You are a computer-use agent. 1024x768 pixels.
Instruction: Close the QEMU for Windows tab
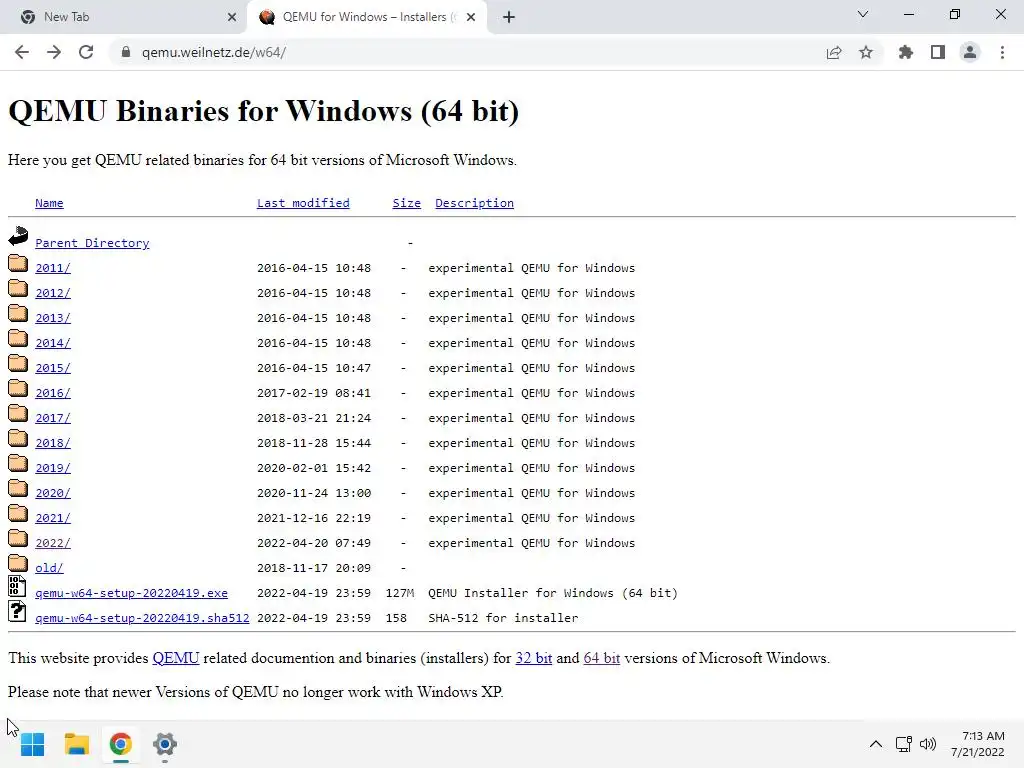(x=471, y=17)
